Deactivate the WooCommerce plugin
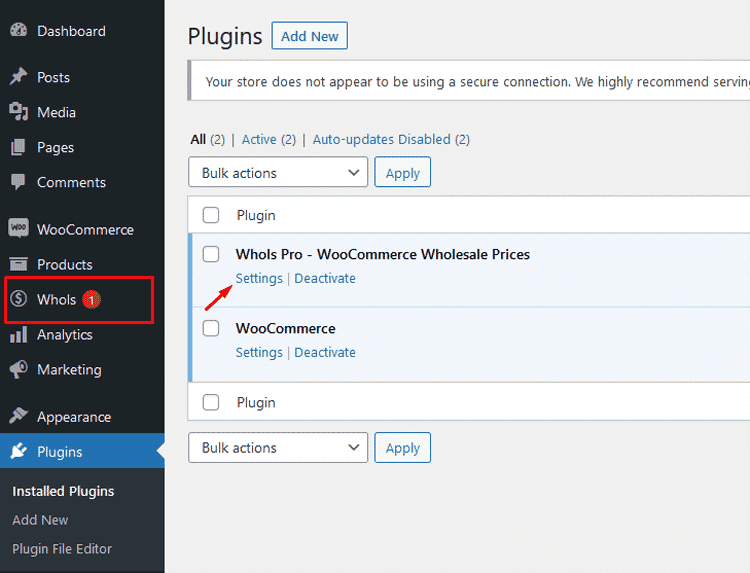The height and width of the screenshot is (573, 750). point(325,353)
